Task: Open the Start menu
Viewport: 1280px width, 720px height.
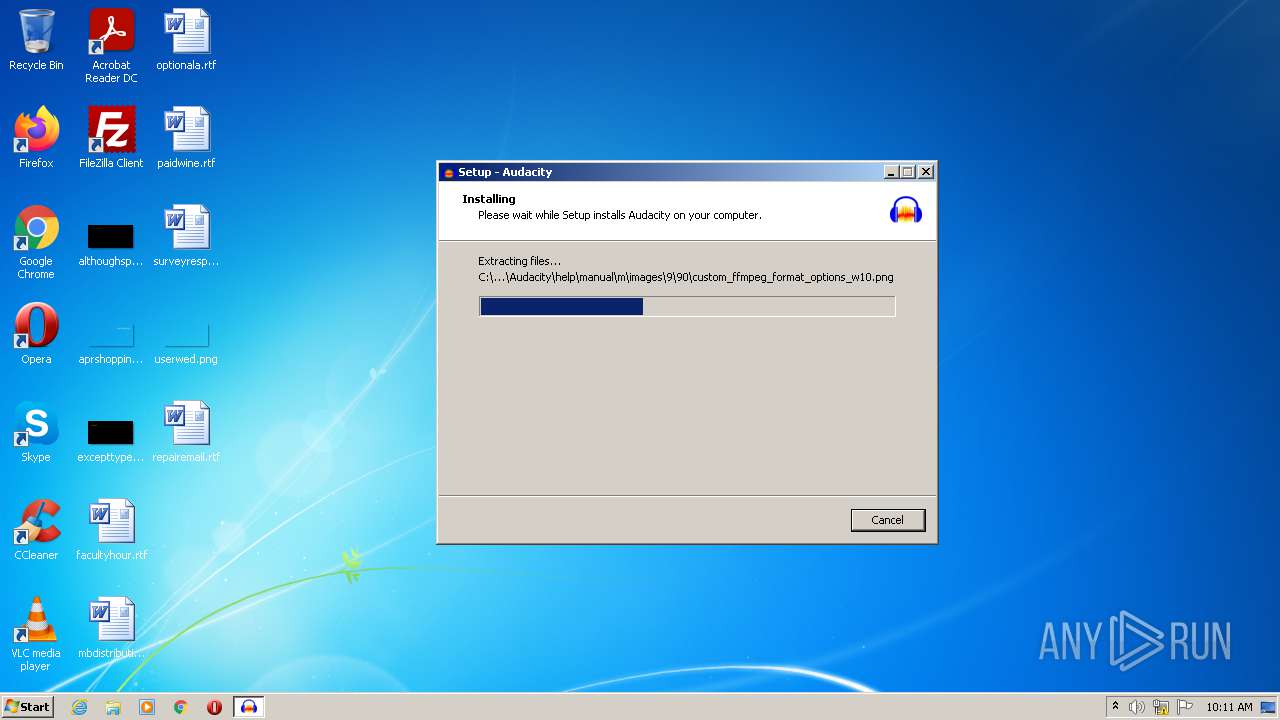Action: pyautogui.click(x=27, y=707)
